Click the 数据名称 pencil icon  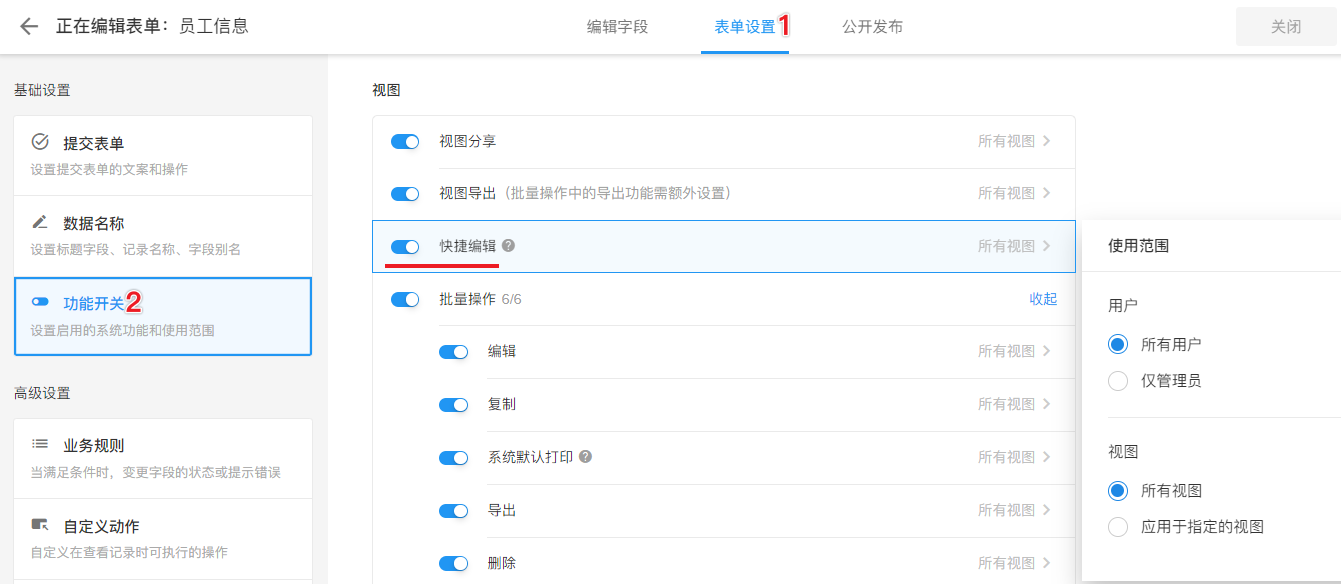tap(40, 222)
